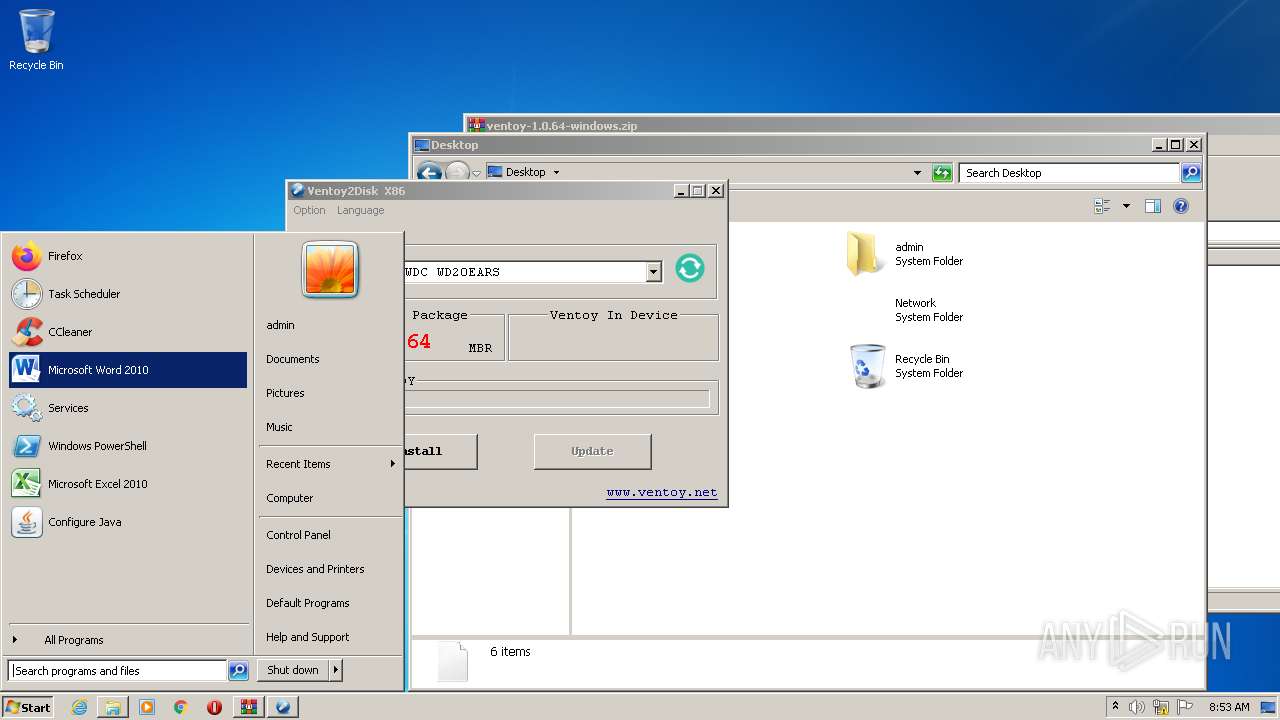
Task: Click the Search Desktop field
Action: tap(1069, 173)
